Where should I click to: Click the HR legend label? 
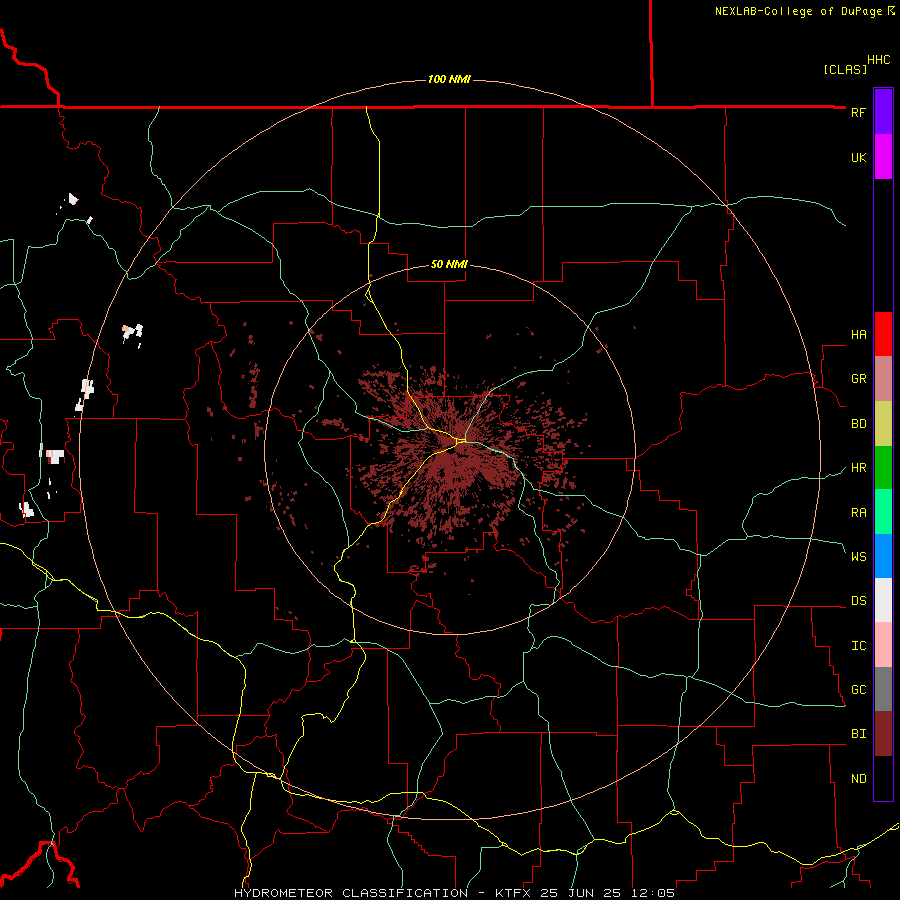pyautogui.click(x=858, y=468)
